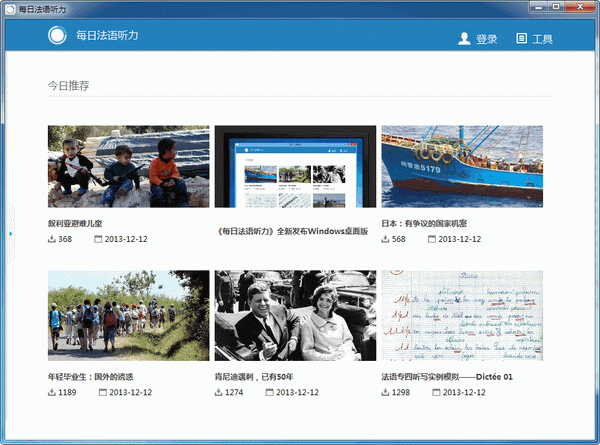Open the Kennedy black-and-white photo thumbnail
Image resolution: width=600 pixels, height=445 pixels.
tap(295, 315)
